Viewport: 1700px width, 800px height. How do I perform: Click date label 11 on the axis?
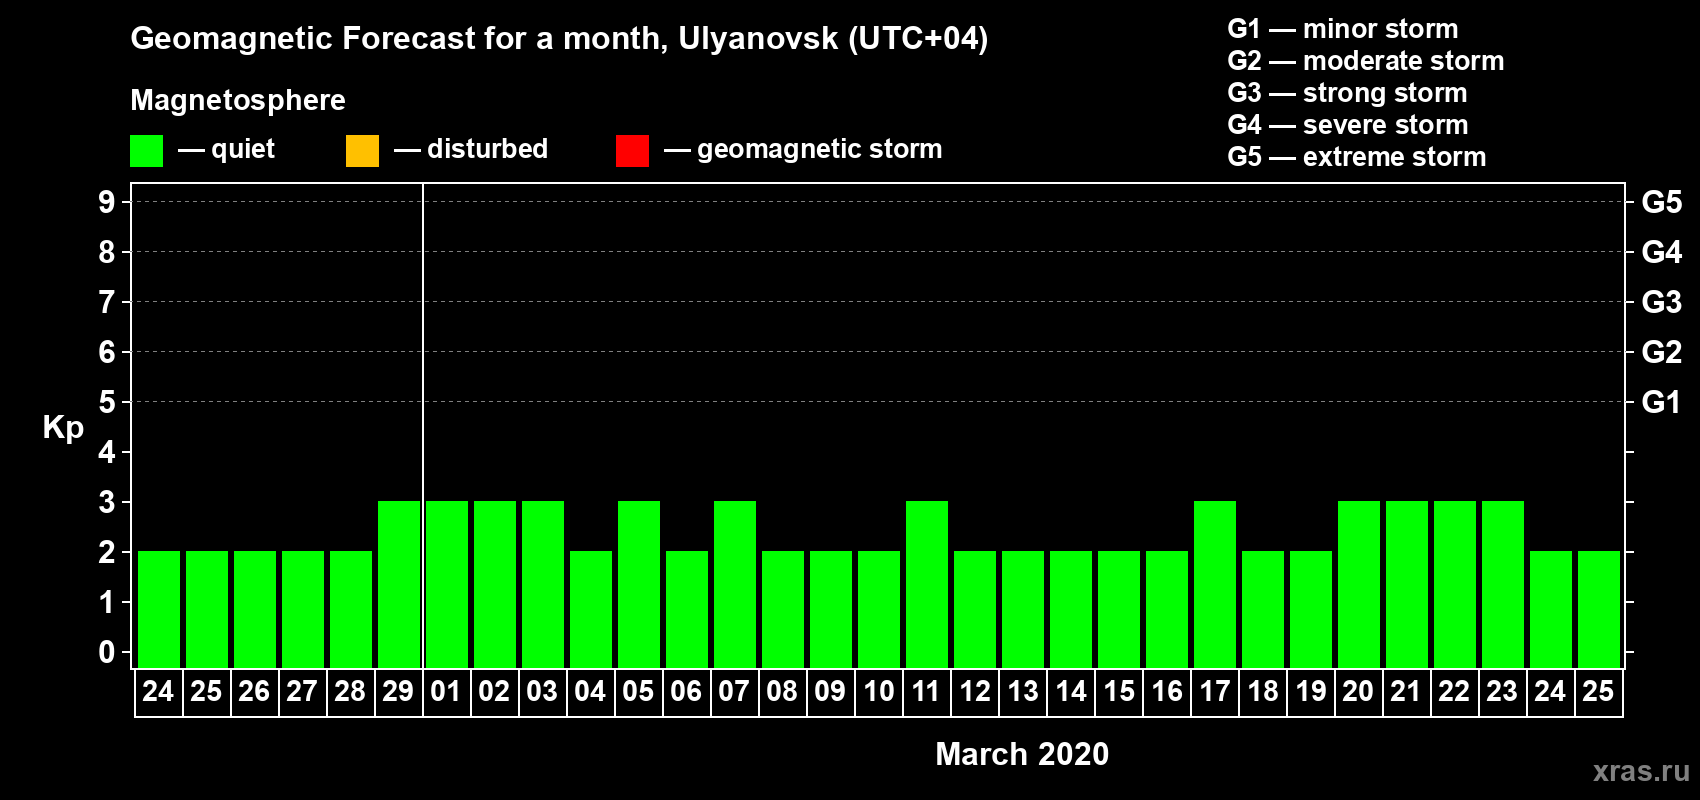pyautogui.click(x=926, y=691)
